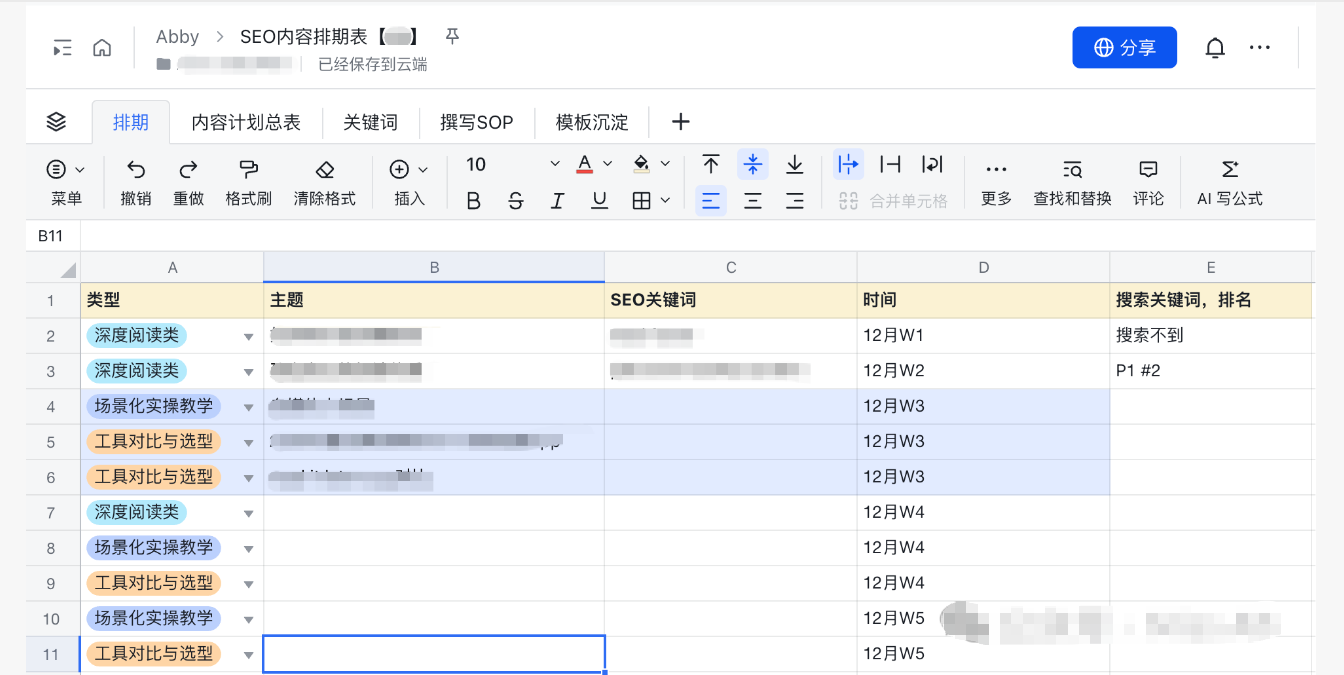Click the notification bell icon

click(x=1215, y=47)
